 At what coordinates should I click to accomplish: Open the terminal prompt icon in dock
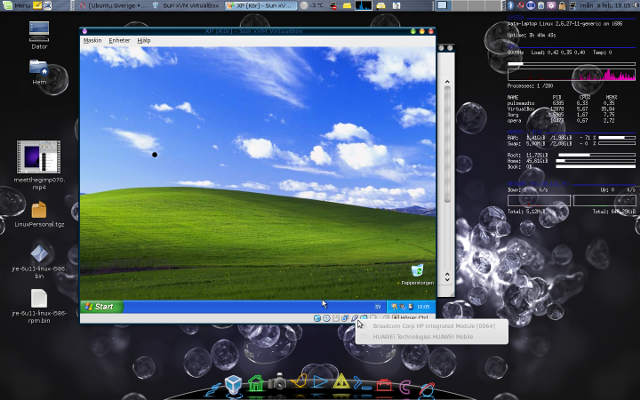click(362, 383)
